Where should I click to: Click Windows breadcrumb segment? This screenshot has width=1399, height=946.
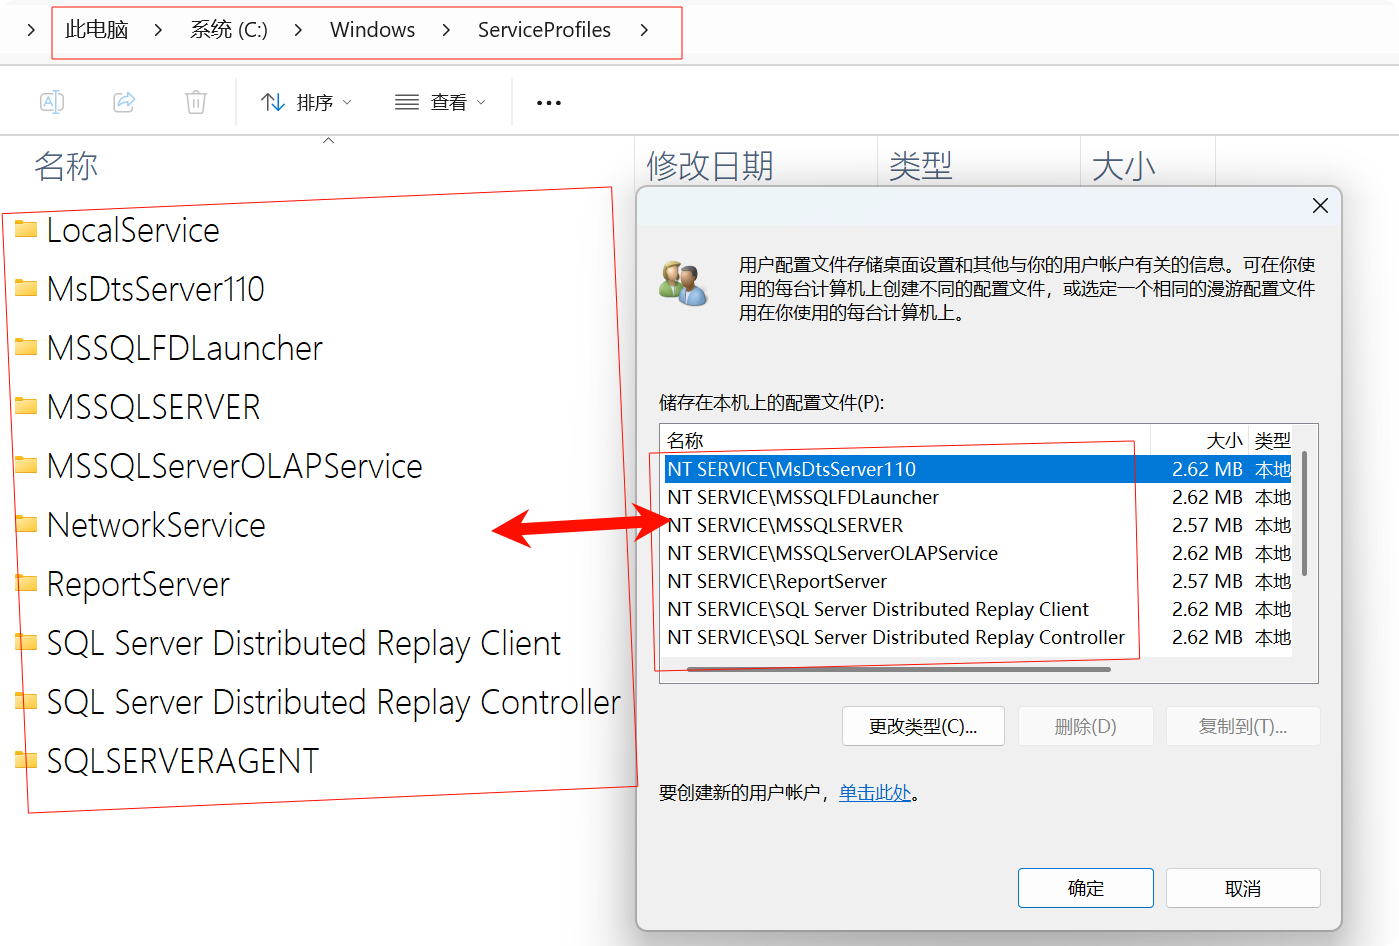(x=372, y=30)
